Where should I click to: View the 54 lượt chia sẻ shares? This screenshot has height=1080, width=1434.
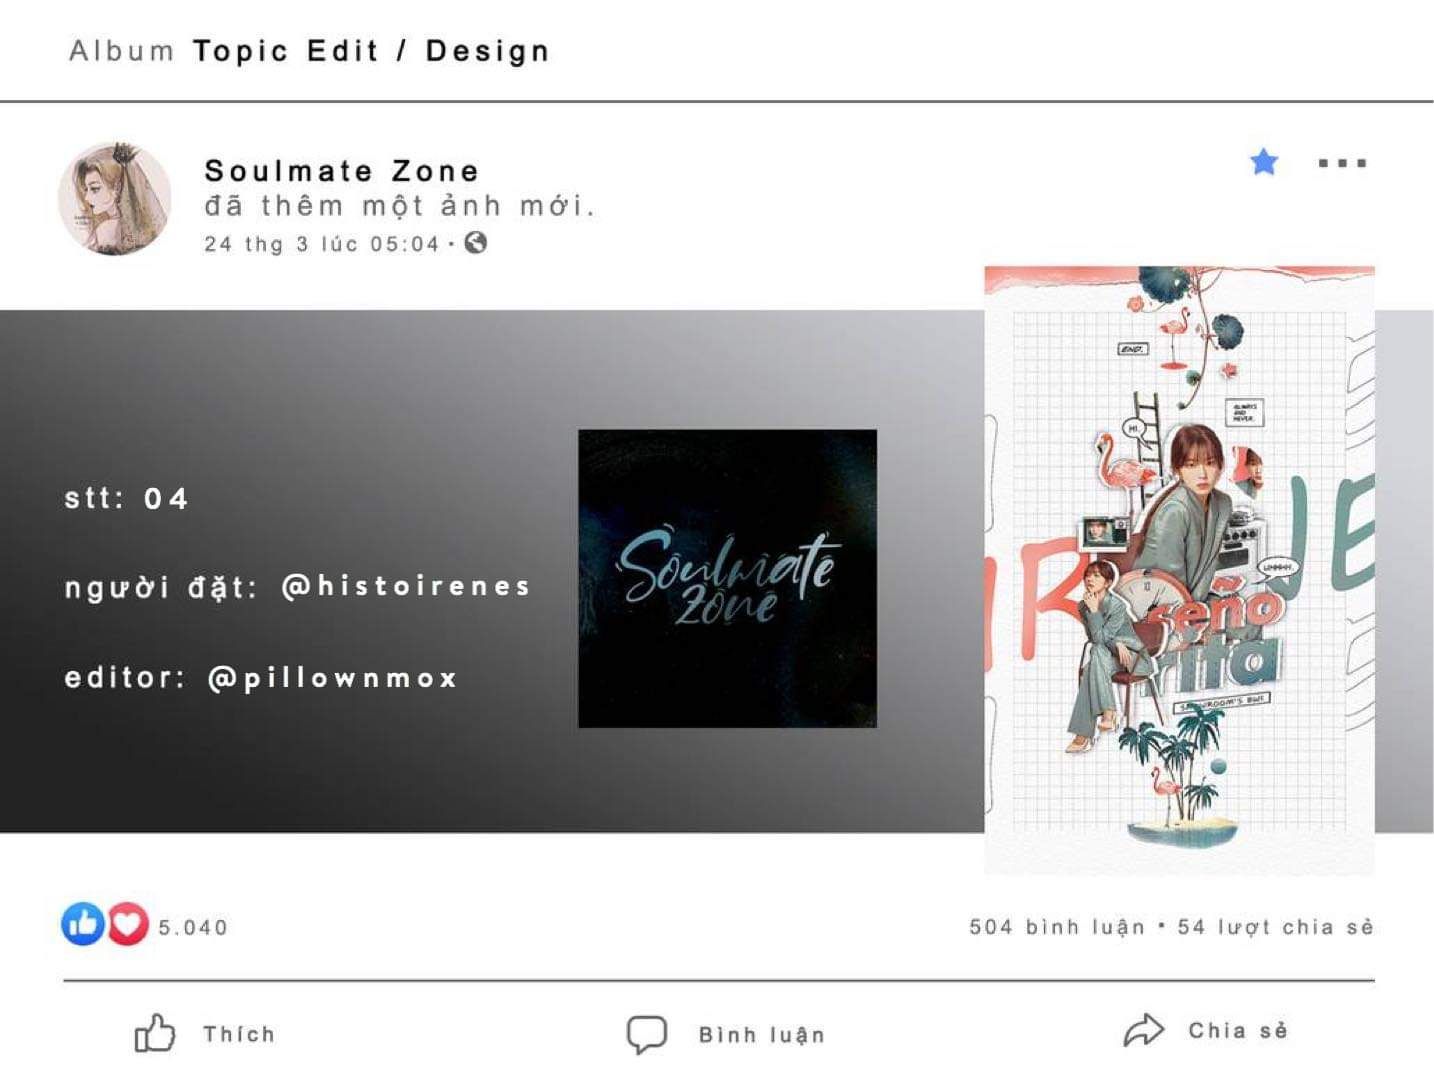(x=1275, y=927)
